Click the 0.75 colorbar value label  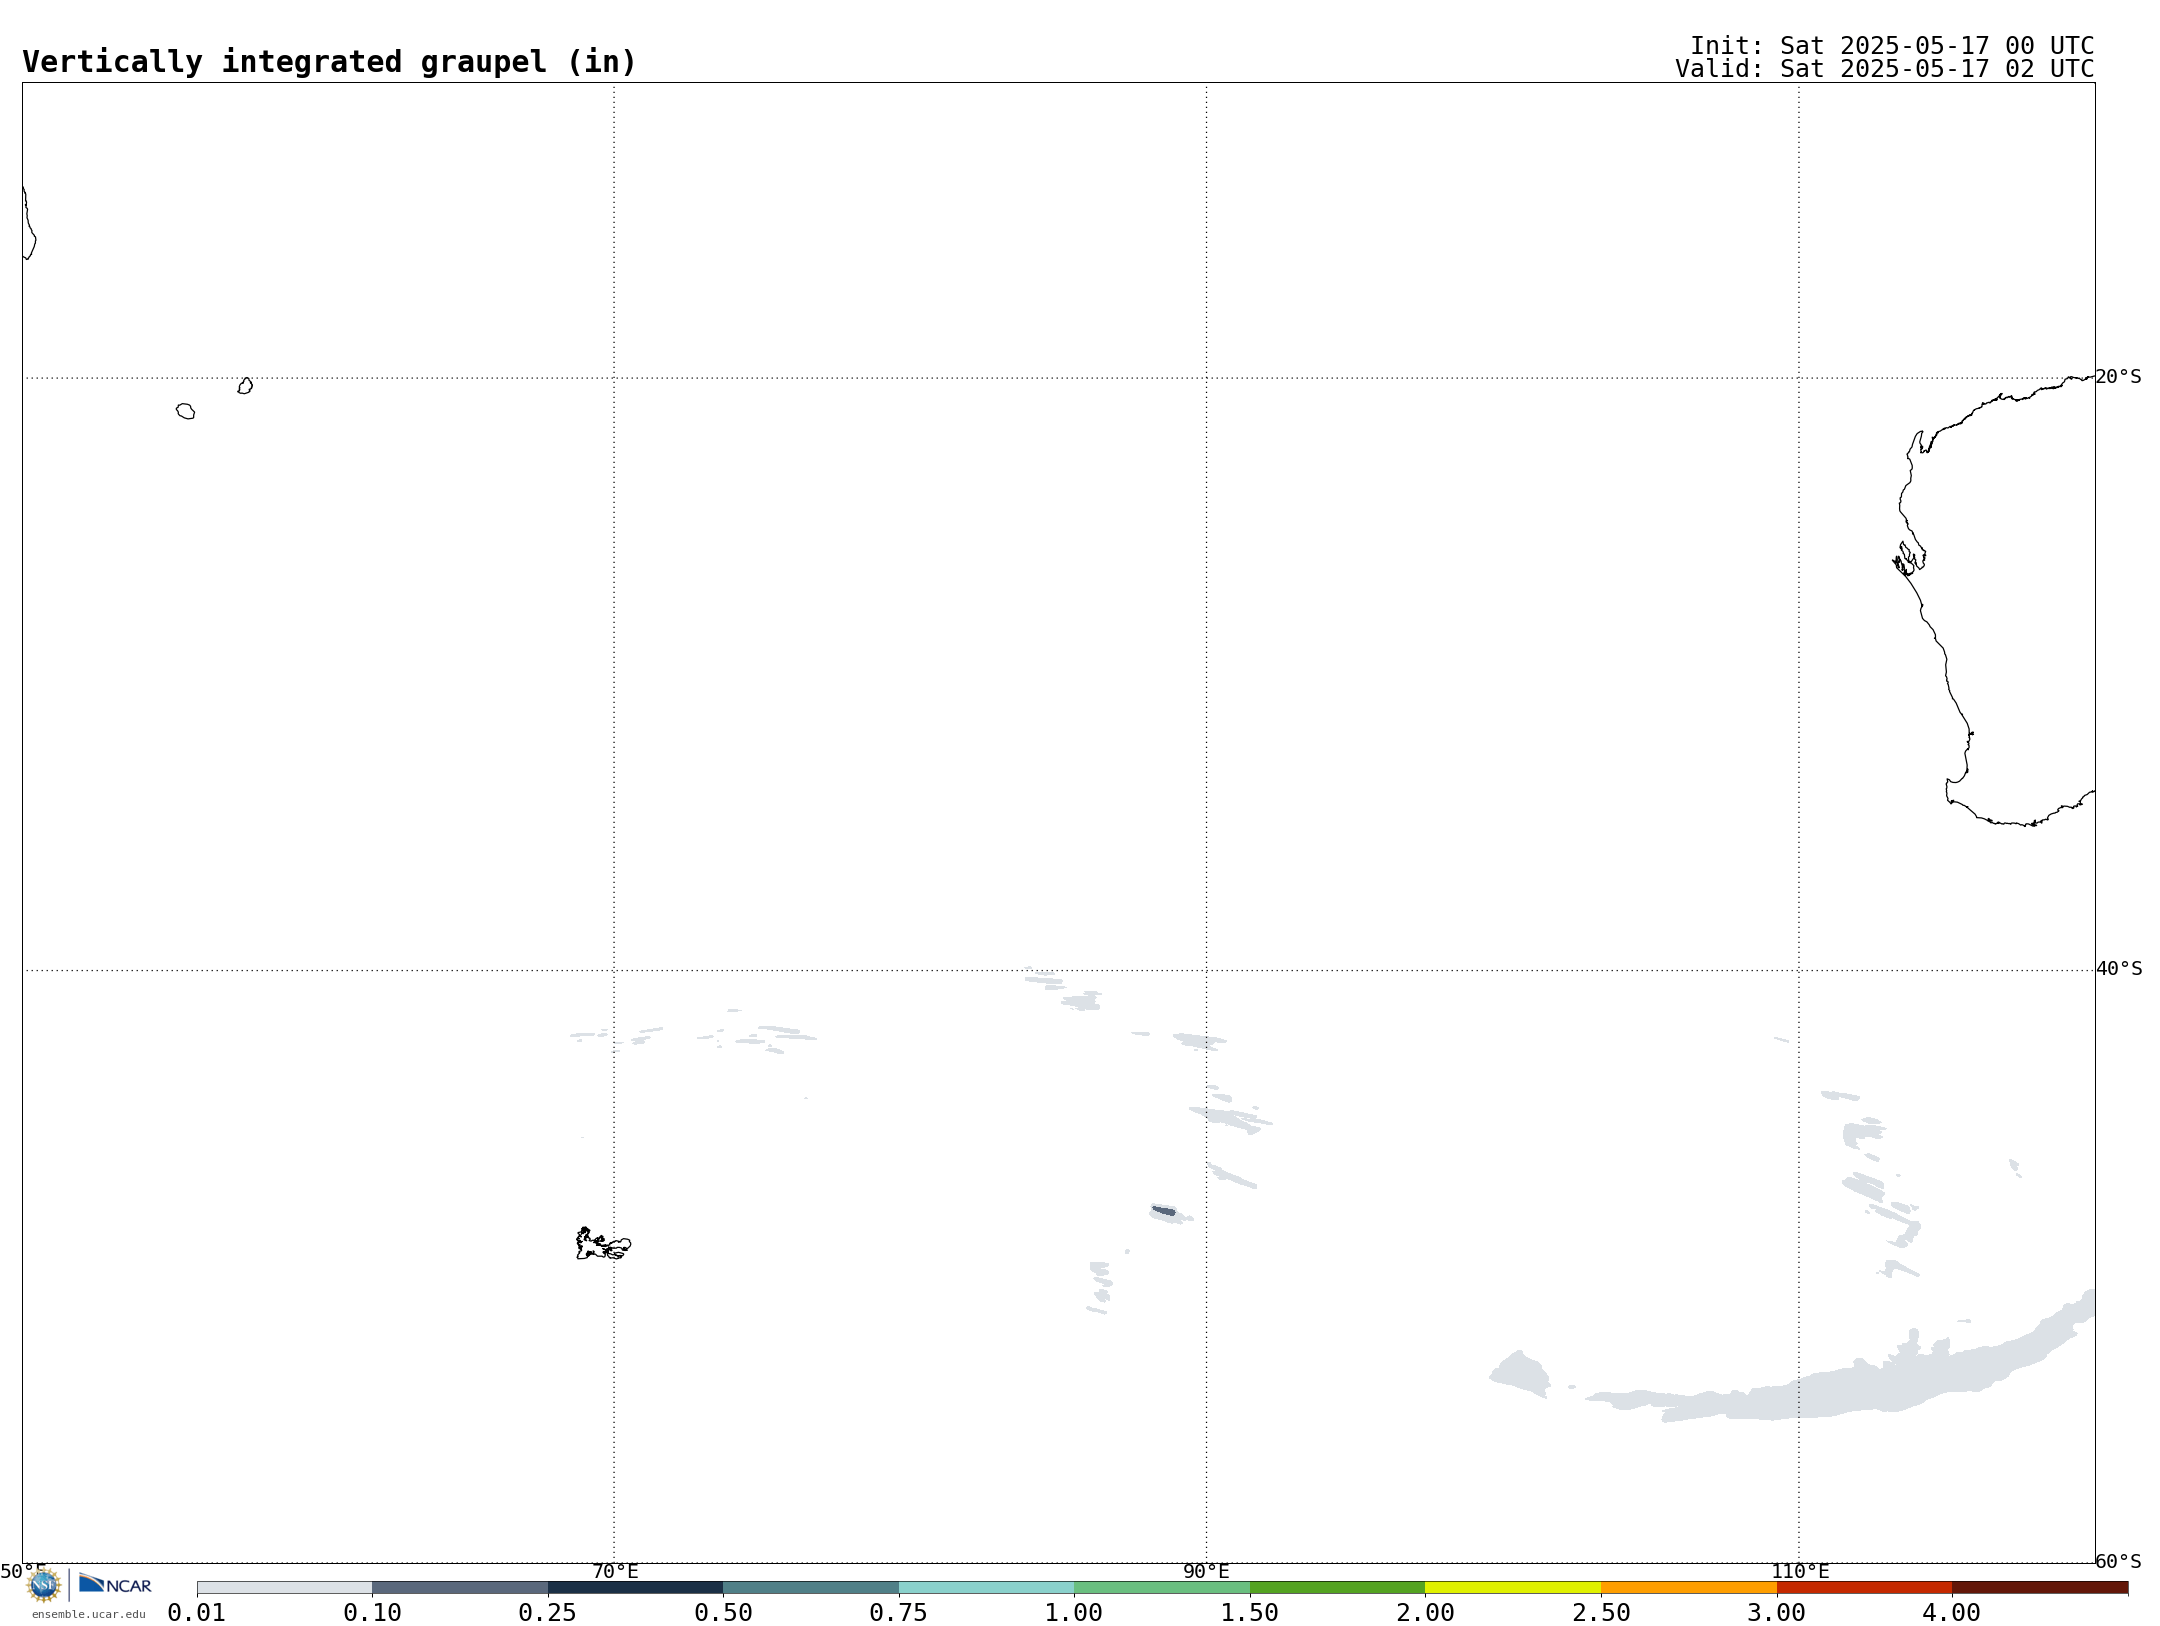[899, 1613]
